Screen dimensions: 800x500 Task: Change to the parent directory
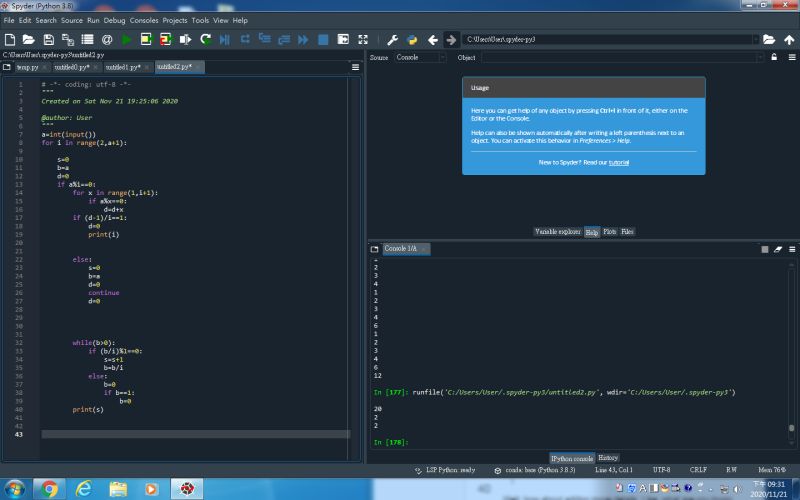click(789, 39)
